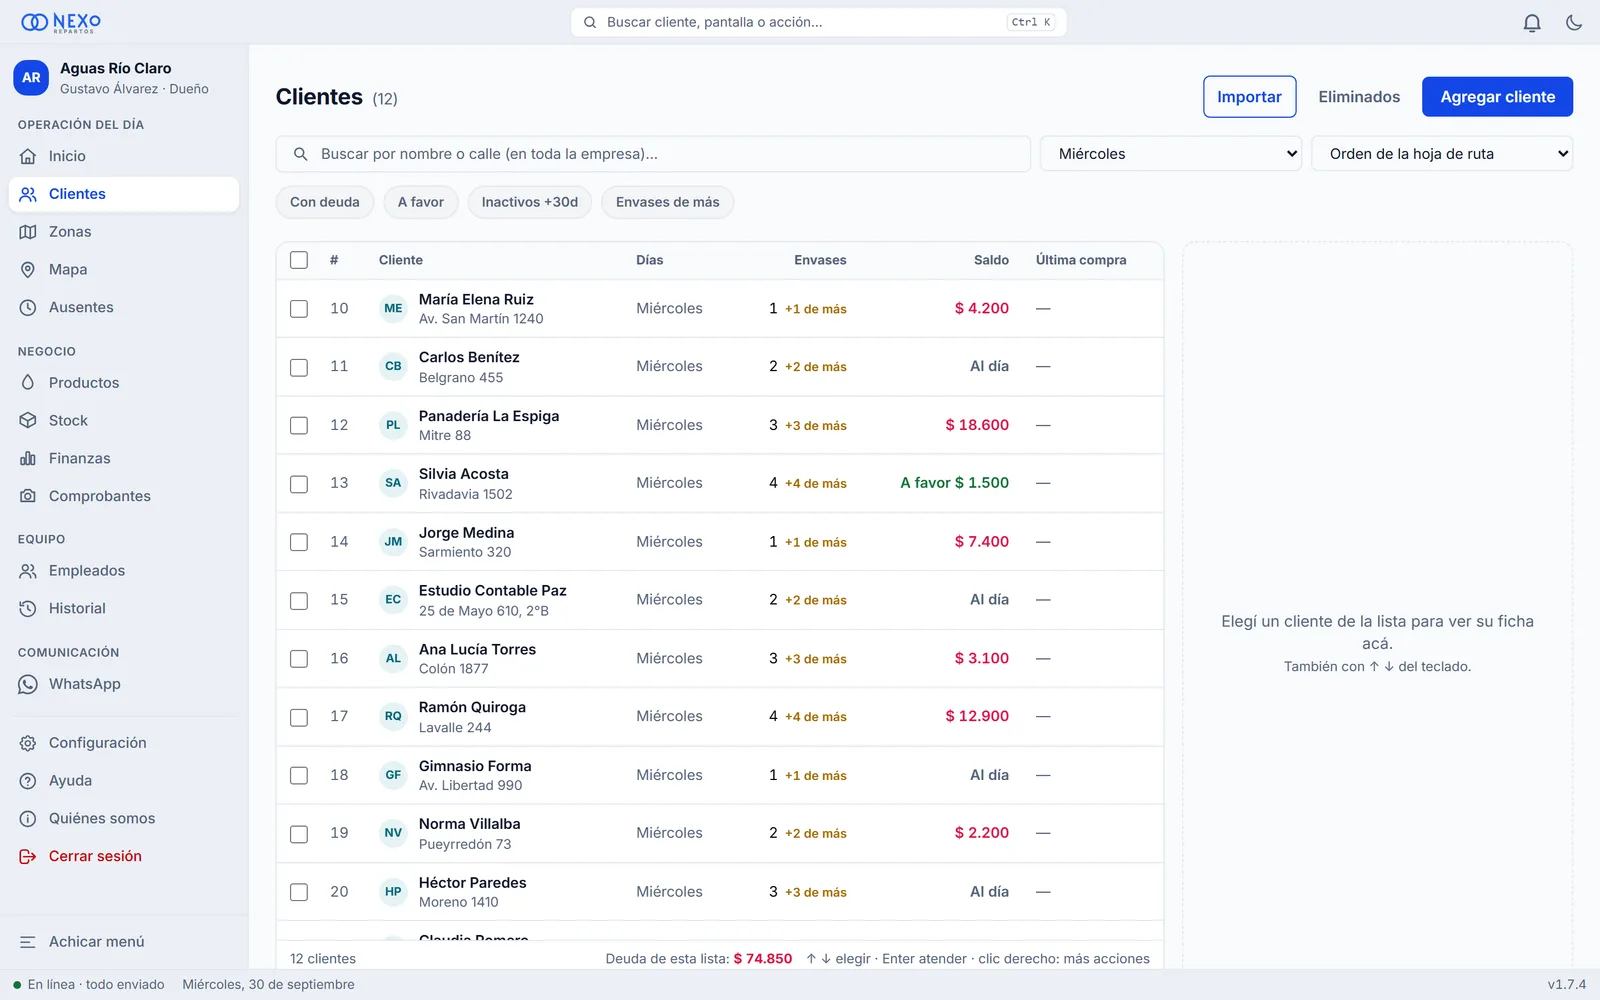The height and width of the screenshot is (1000, 1600).
Task: Open Finanzas section
Action: 124,459
